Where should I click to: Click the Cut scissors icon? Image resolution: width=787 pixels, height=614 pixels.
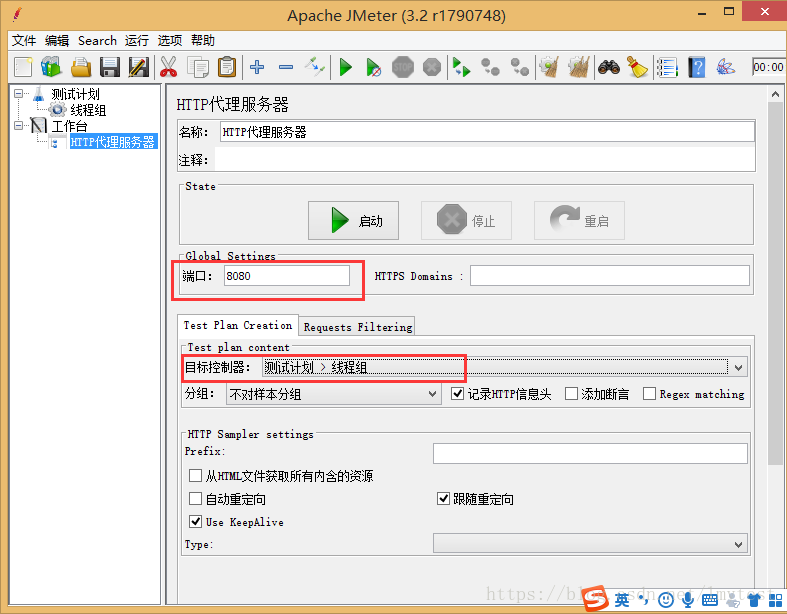(x=169, y=67)
